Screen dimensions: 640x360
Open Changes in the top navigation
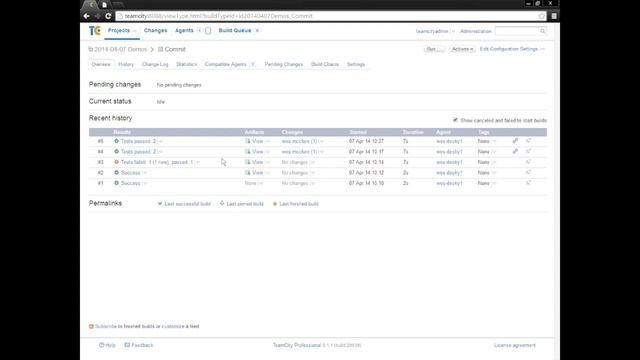pyautogui.click(x=156, y=31)
